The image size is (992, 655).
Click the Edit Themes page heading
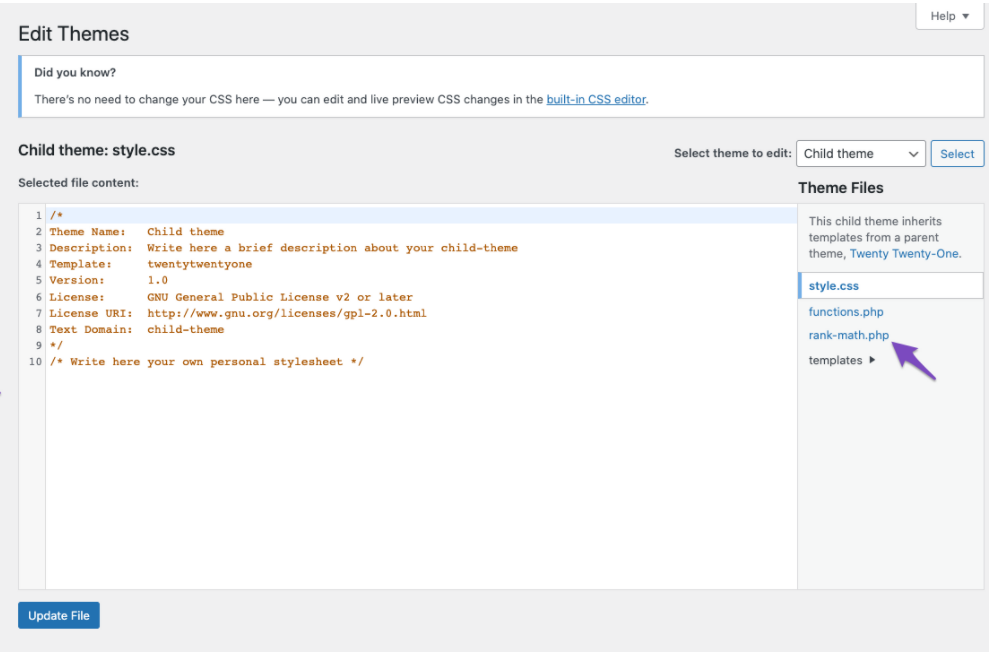[x=73, y=34]
